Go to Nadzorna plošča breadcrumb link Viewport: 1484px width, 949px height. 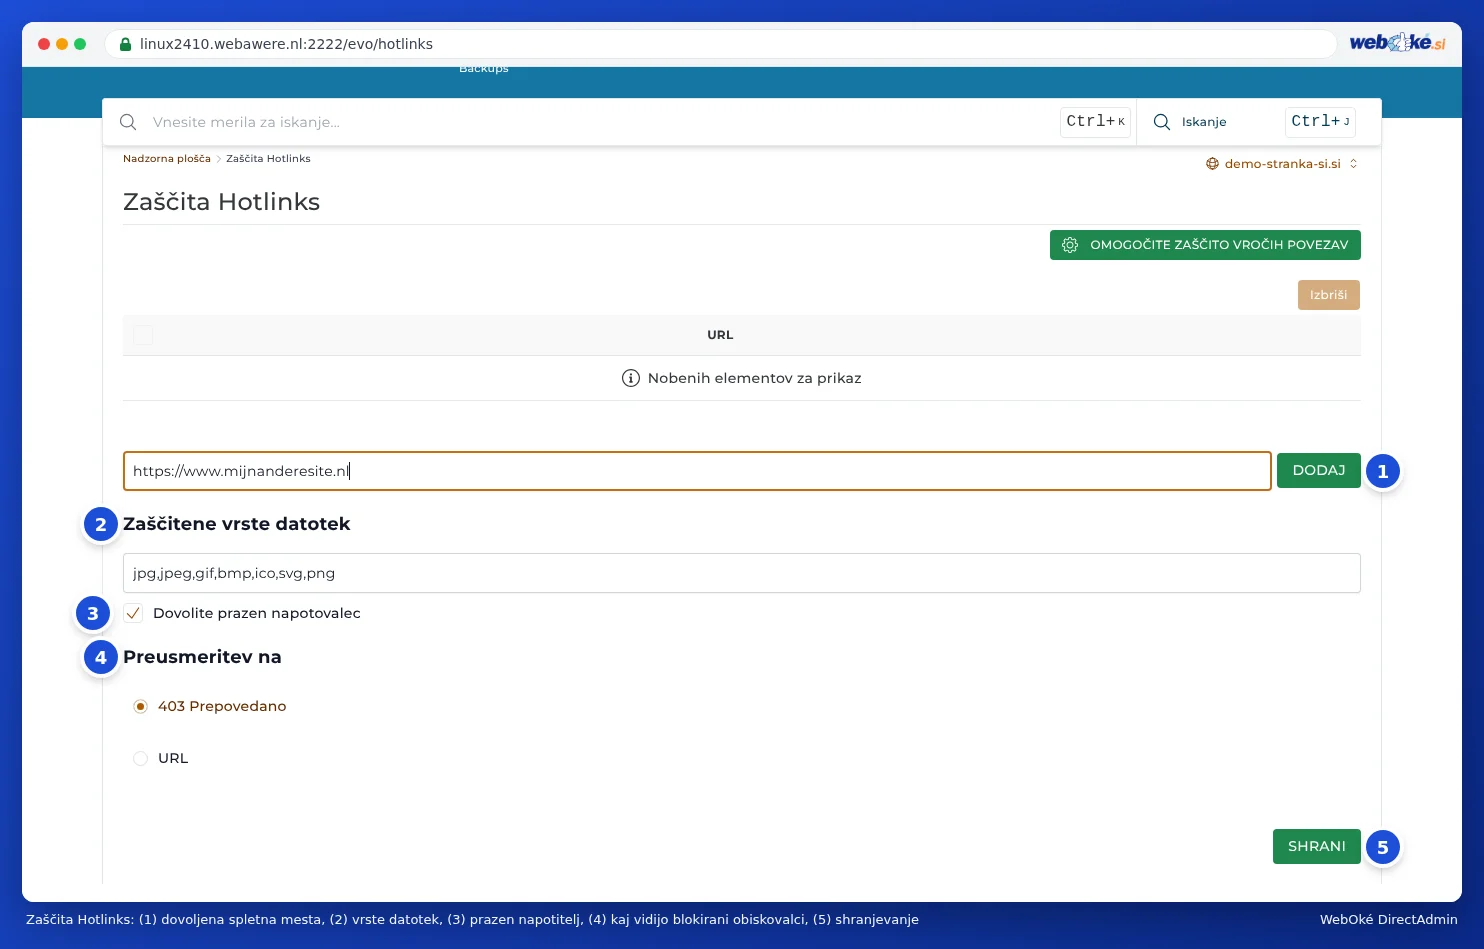point(167,159)
